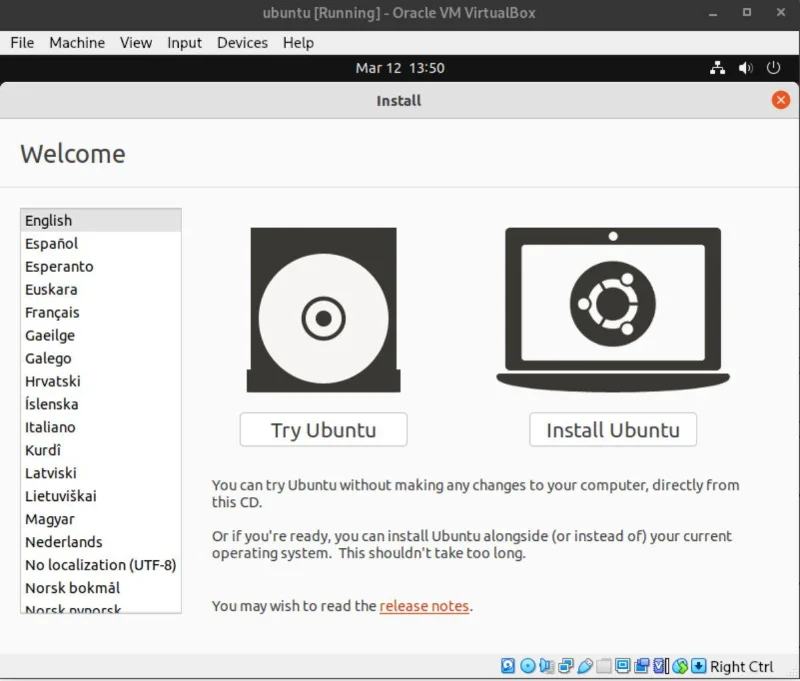800x681 pixels.
Task: Select Español in the language list
Action: point(101,243)
